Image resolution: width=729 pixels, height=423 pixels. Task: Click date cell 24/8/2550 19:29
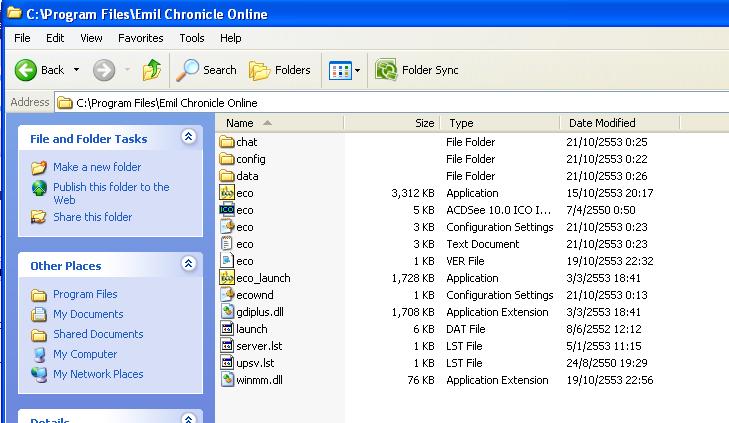click(607, 363)
